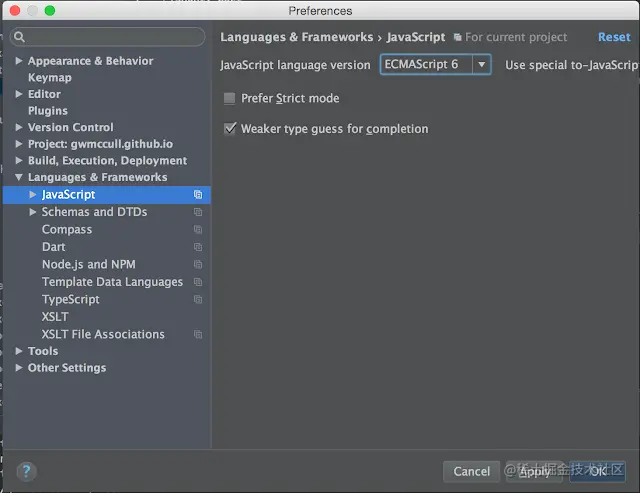Click the search magnifier icon
This screenshot has height=493, width=640.
(x=19, y=37)
